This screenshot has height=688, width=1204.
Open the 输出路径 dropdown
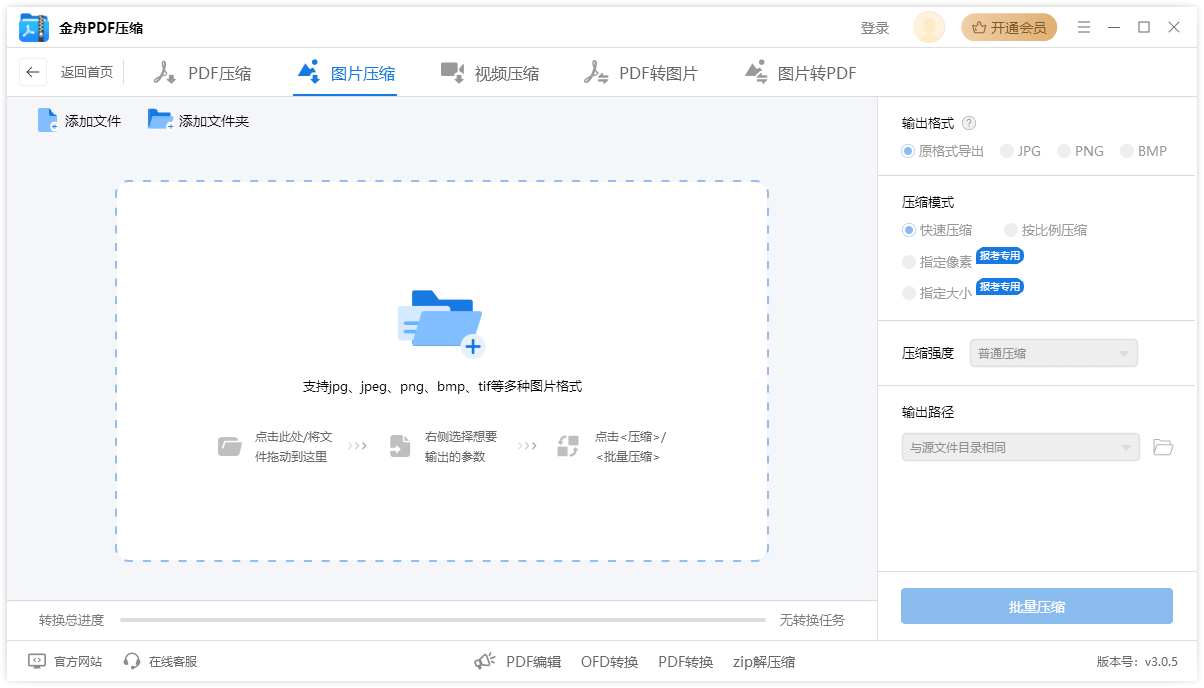1020,447
